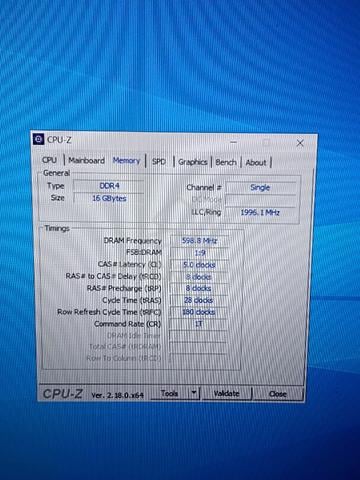The width and height of the screenshot is (360, 480).
Task: Click the tRP 8 clocks value
Action: [x=199, y=288]
